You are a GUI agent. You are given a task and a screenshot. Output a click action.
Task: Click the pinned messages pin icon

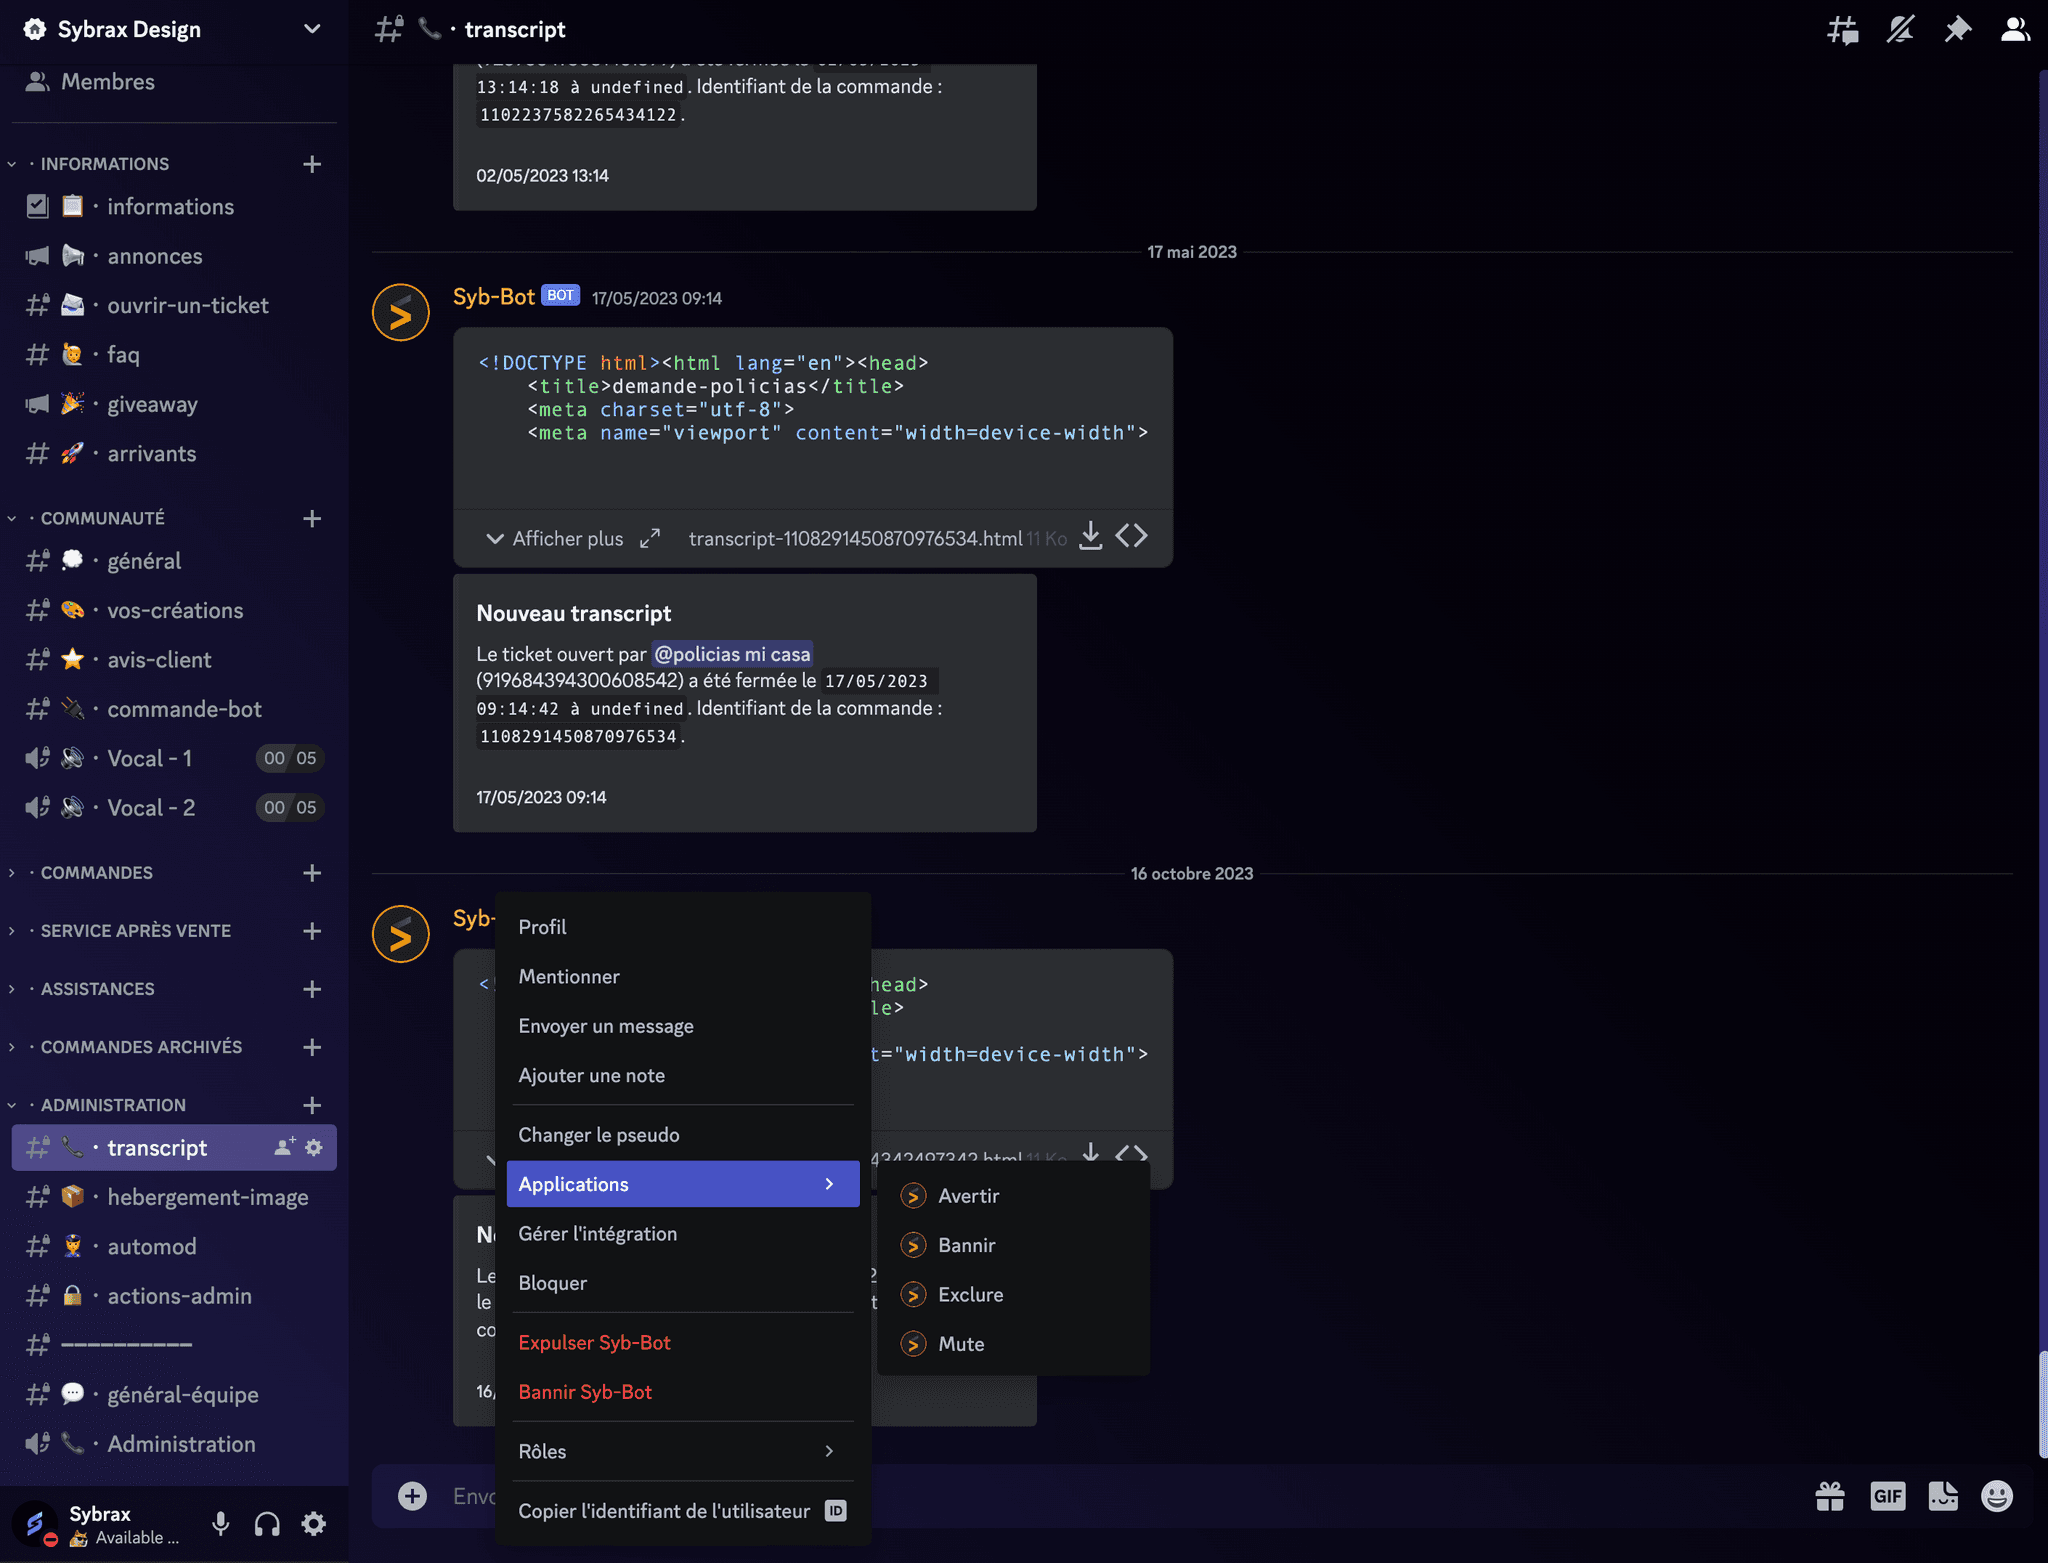(x=1957, y=30)
